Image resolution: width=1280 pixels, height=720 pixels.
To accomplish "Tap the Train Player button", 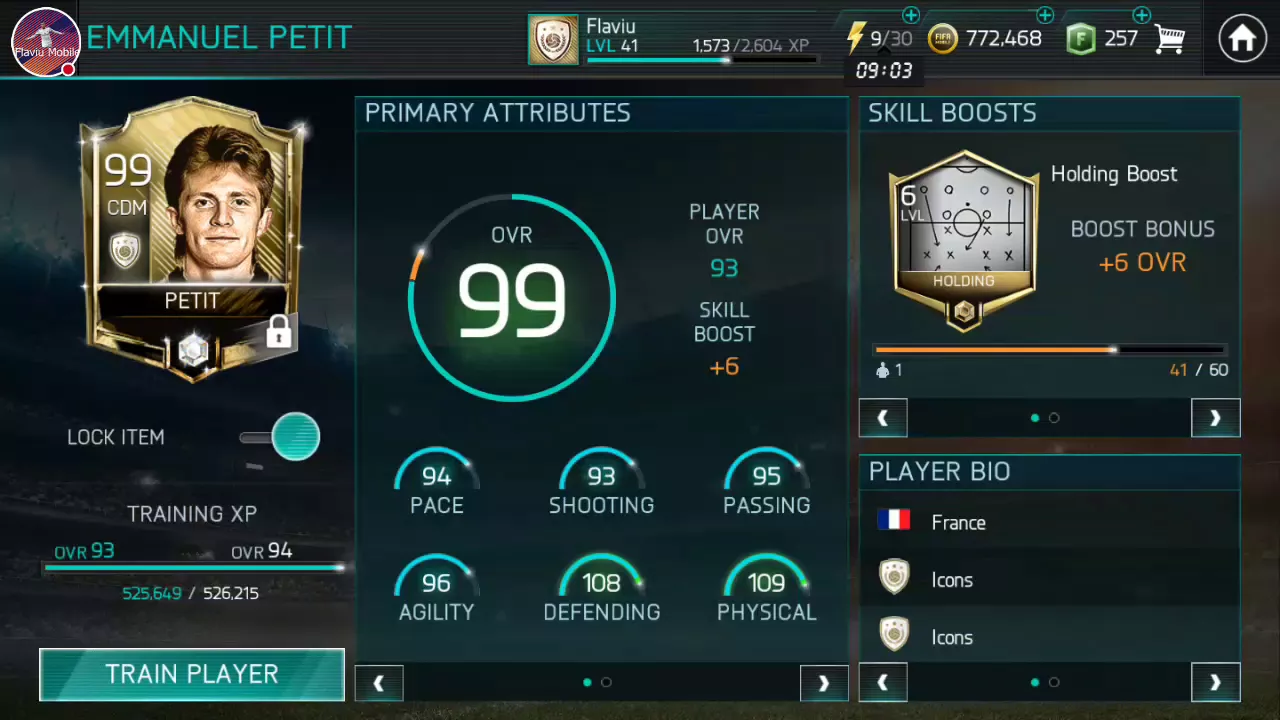I will (x=192, y=674).
